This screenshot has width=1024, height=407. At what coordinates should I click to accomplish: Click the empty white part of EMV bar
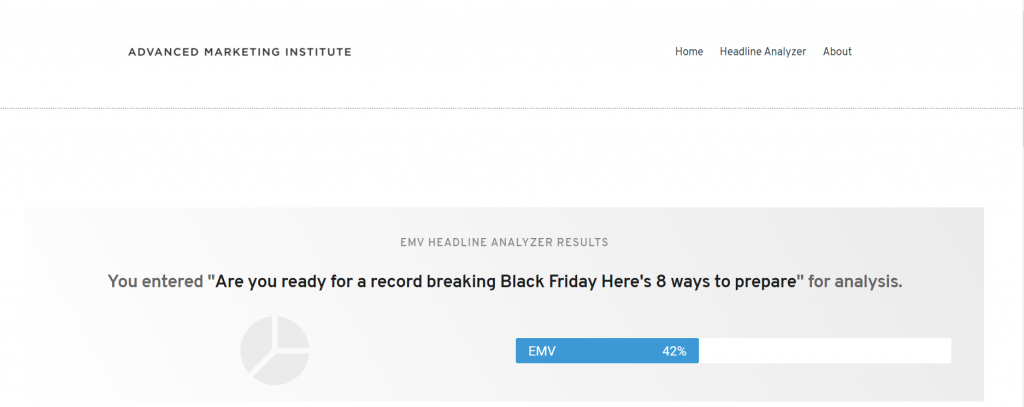click(825, 351)
